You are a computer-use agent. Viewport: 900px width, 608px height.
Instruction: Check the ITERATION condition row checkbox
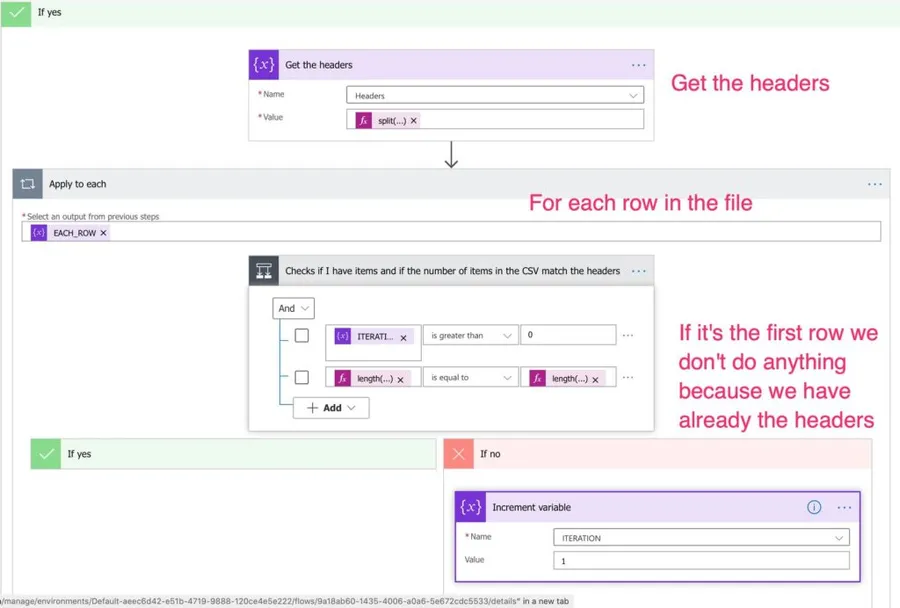click(302, 336)
